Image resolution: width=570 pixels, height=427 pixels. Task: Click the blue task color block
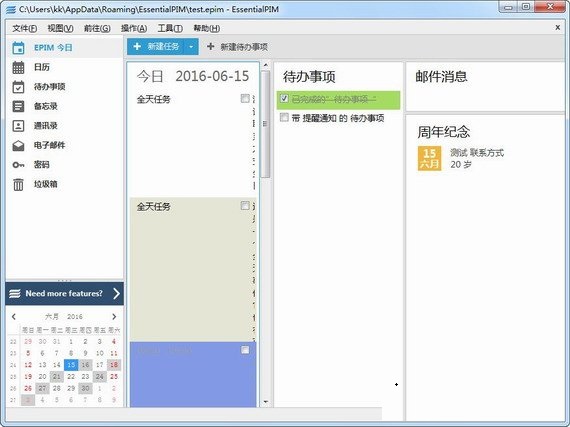click(x=193, y=374)
